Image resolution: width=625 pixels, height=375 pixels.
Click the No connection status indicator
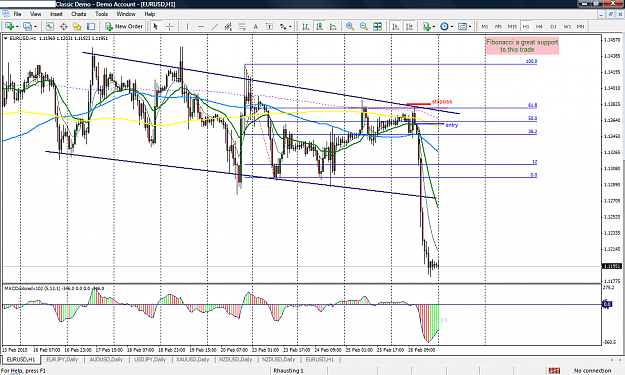pyautogui.click(x=592, y=371)
